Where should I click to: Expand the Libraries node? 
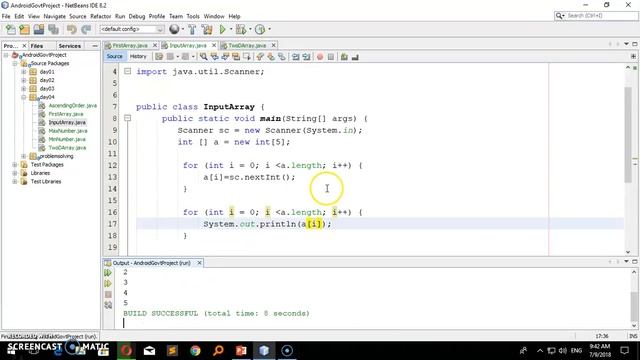point(15,173)
